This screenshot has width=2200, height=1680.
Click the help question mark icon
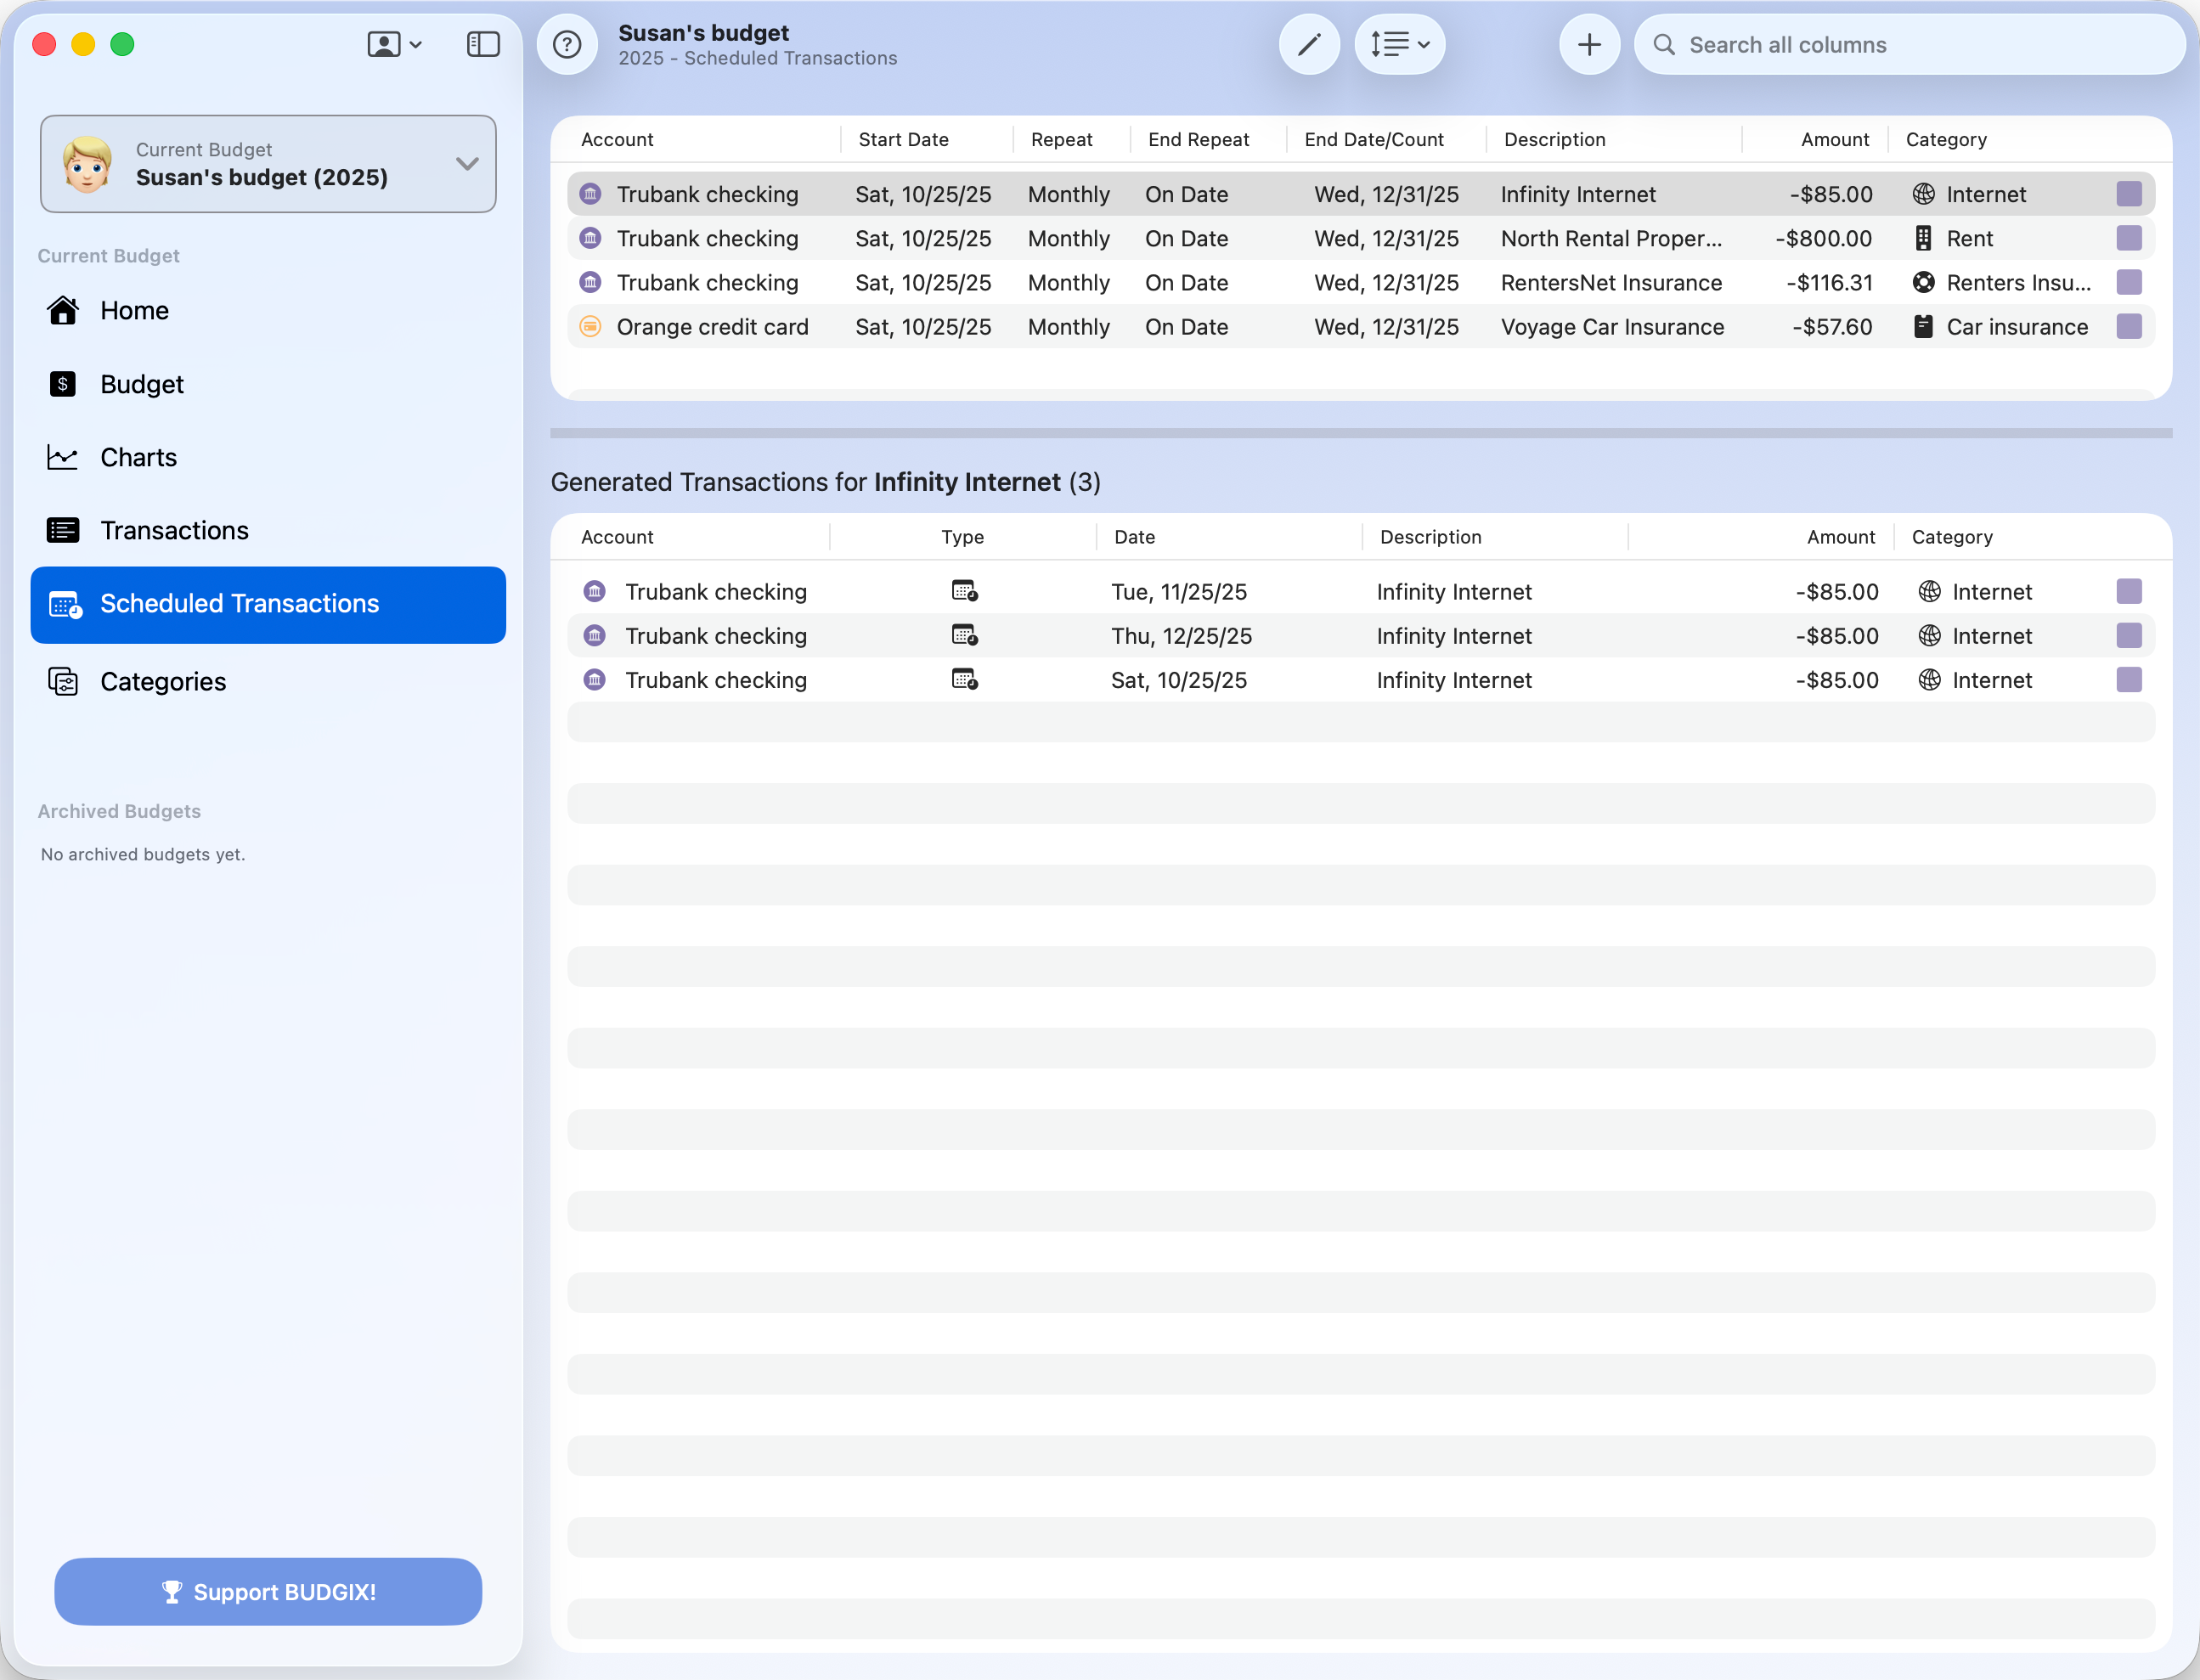click(567, 45)
